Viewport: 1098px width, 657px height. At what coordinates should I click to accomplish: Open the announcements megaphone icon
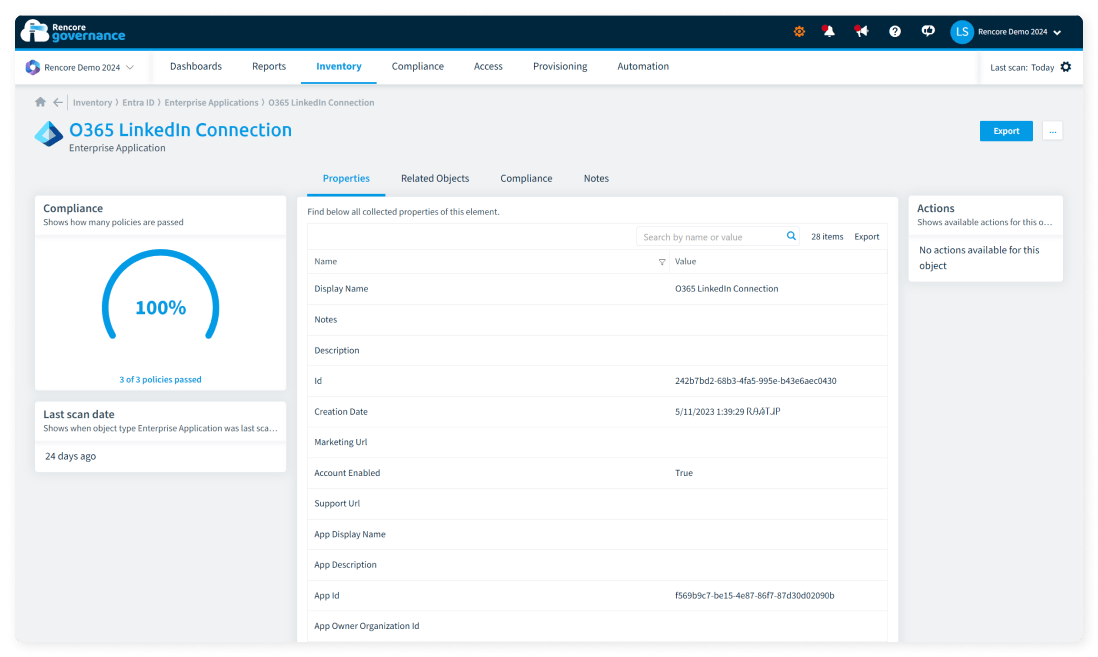(861, 32)
